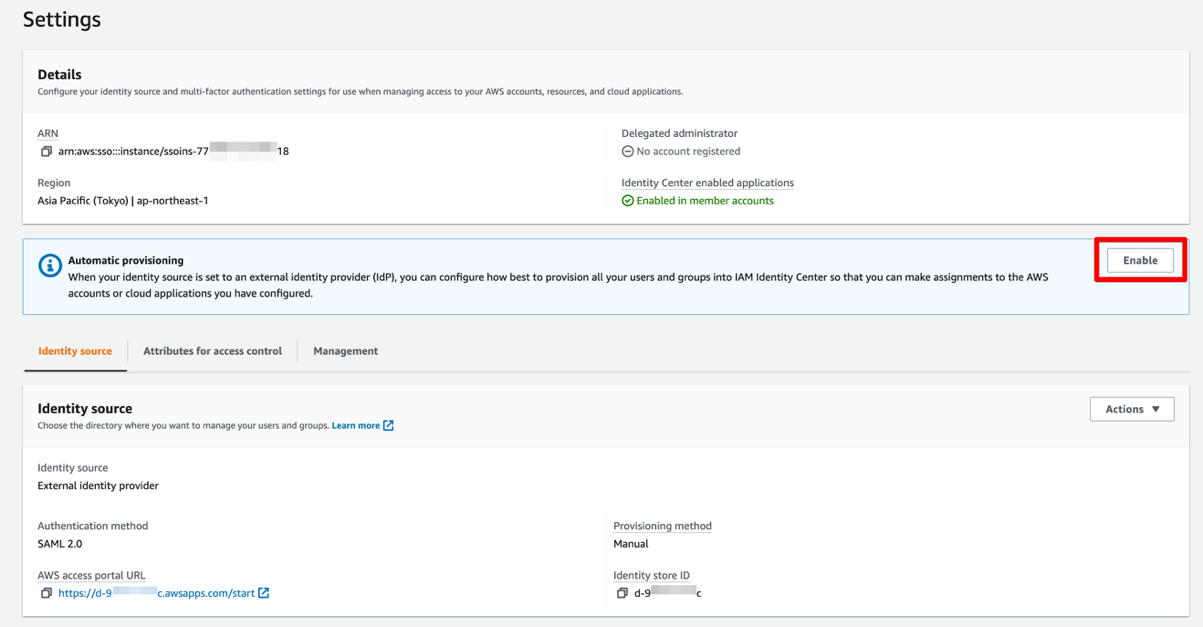Follow the Learn more link
The width and height of the screenshot is (1203, 627).
pos(356,426)
